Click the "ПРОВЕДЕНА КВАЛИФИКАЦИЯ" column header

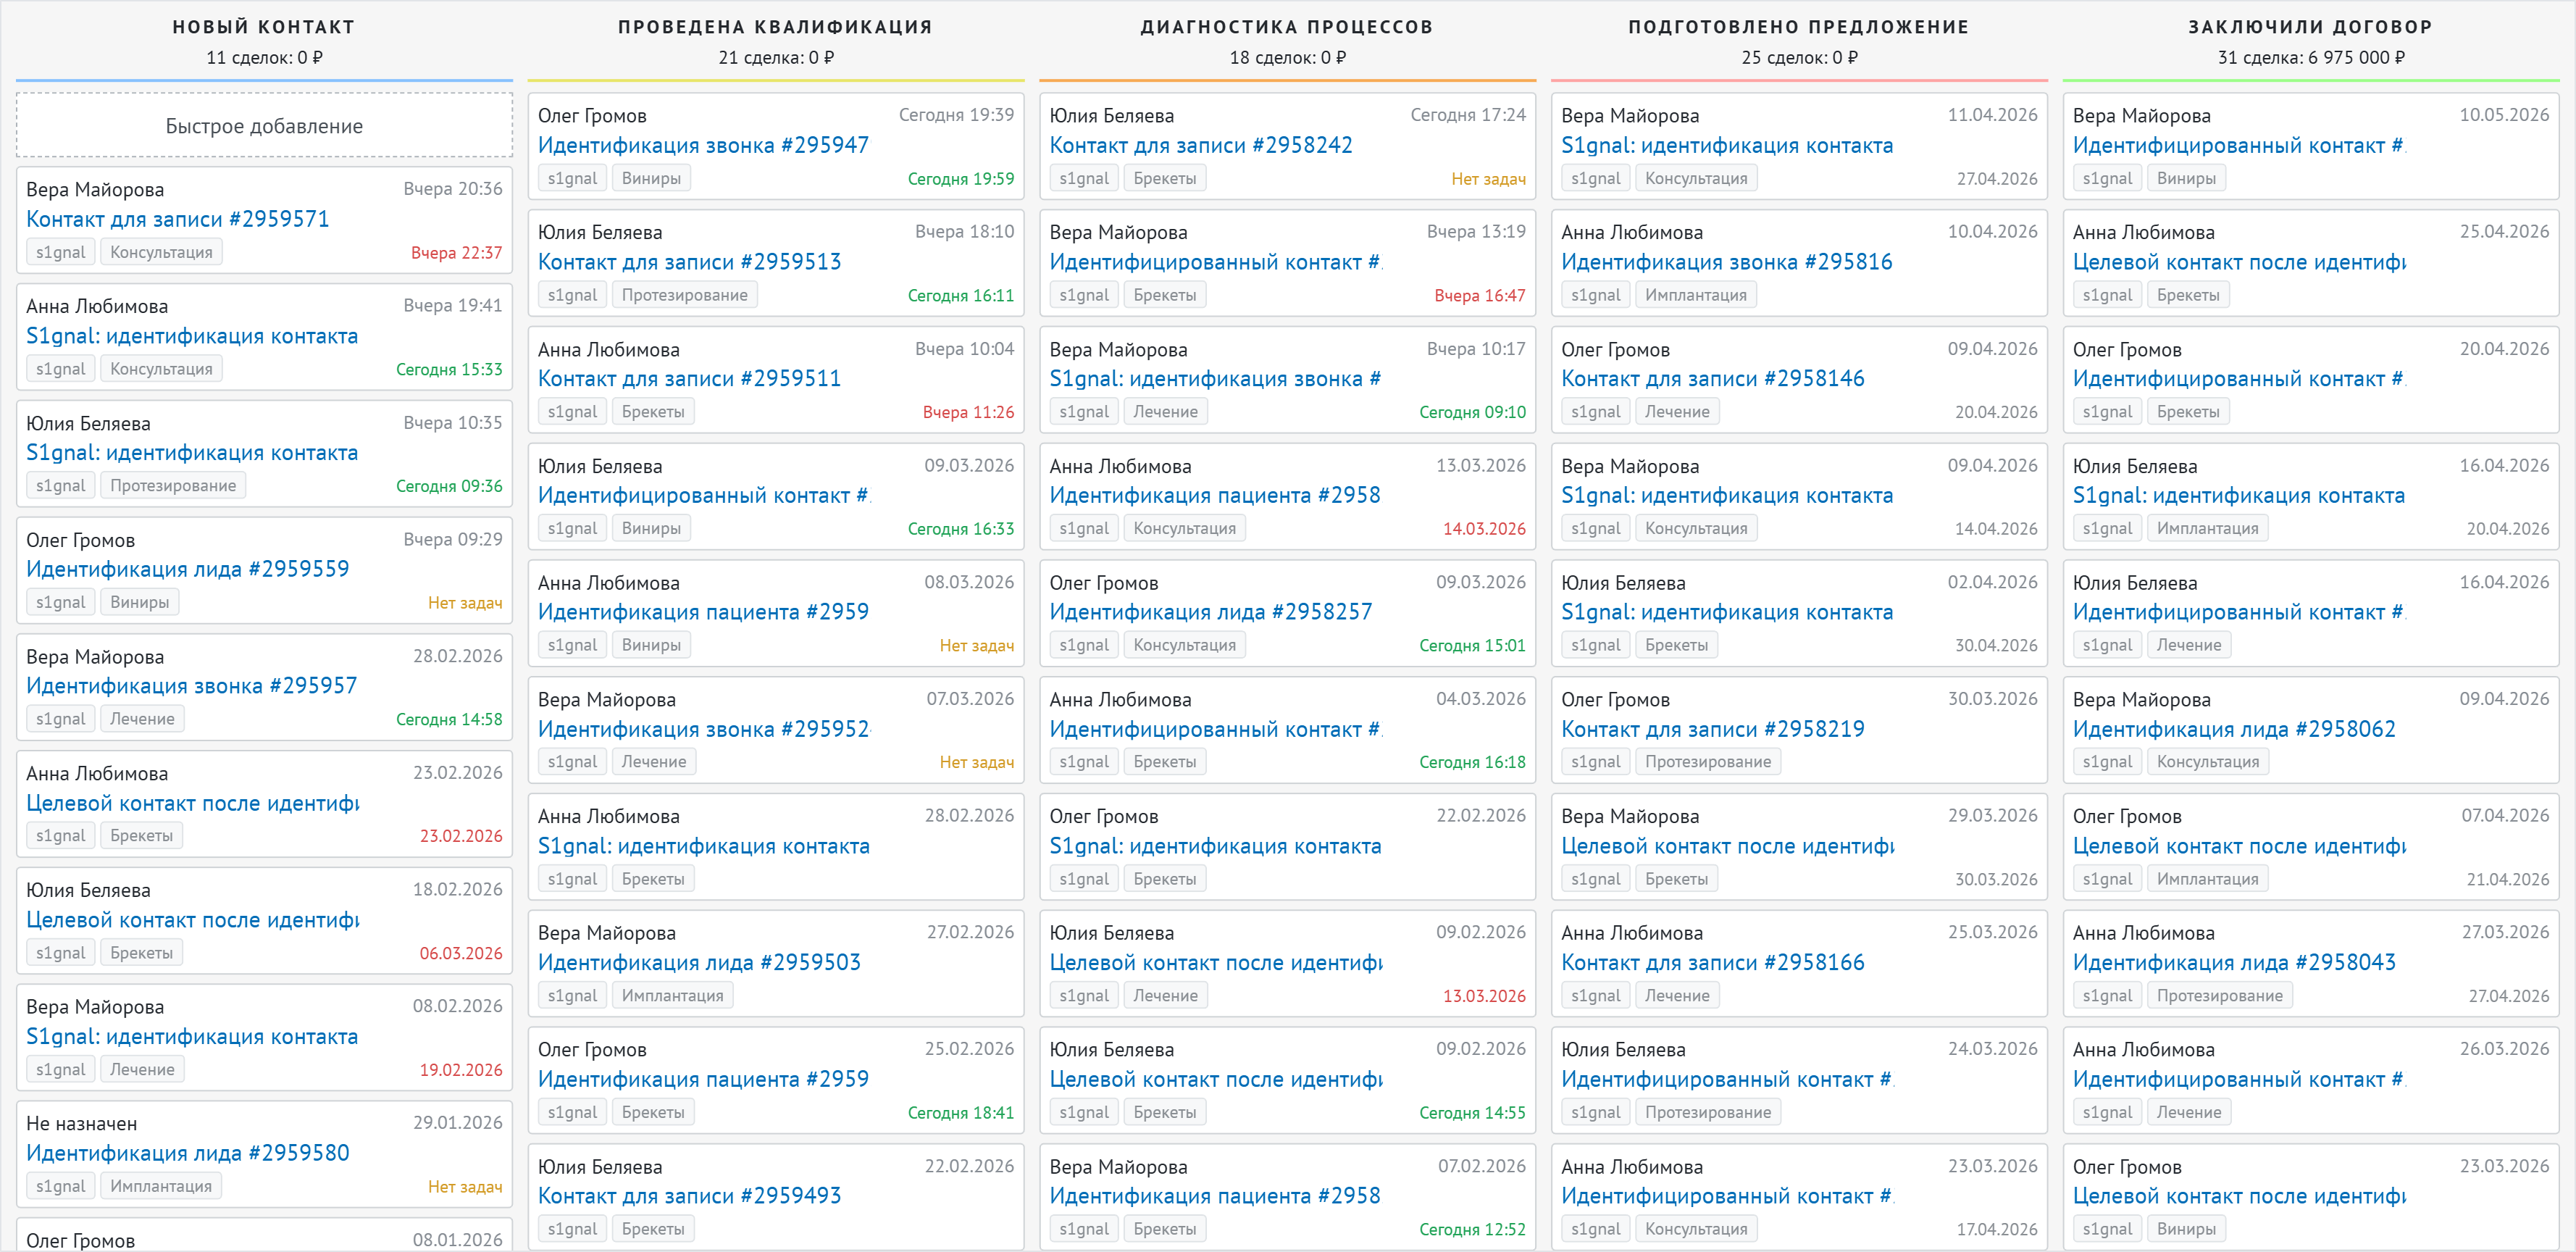pos(776,27)
